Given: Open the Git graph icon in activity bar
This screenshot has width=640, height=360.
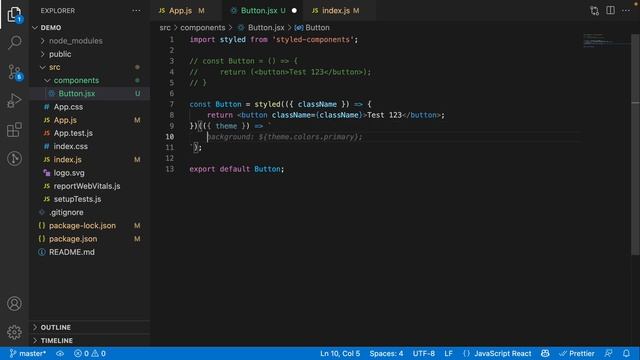Looking at the screenshot, I should click(x=14, y=158).
